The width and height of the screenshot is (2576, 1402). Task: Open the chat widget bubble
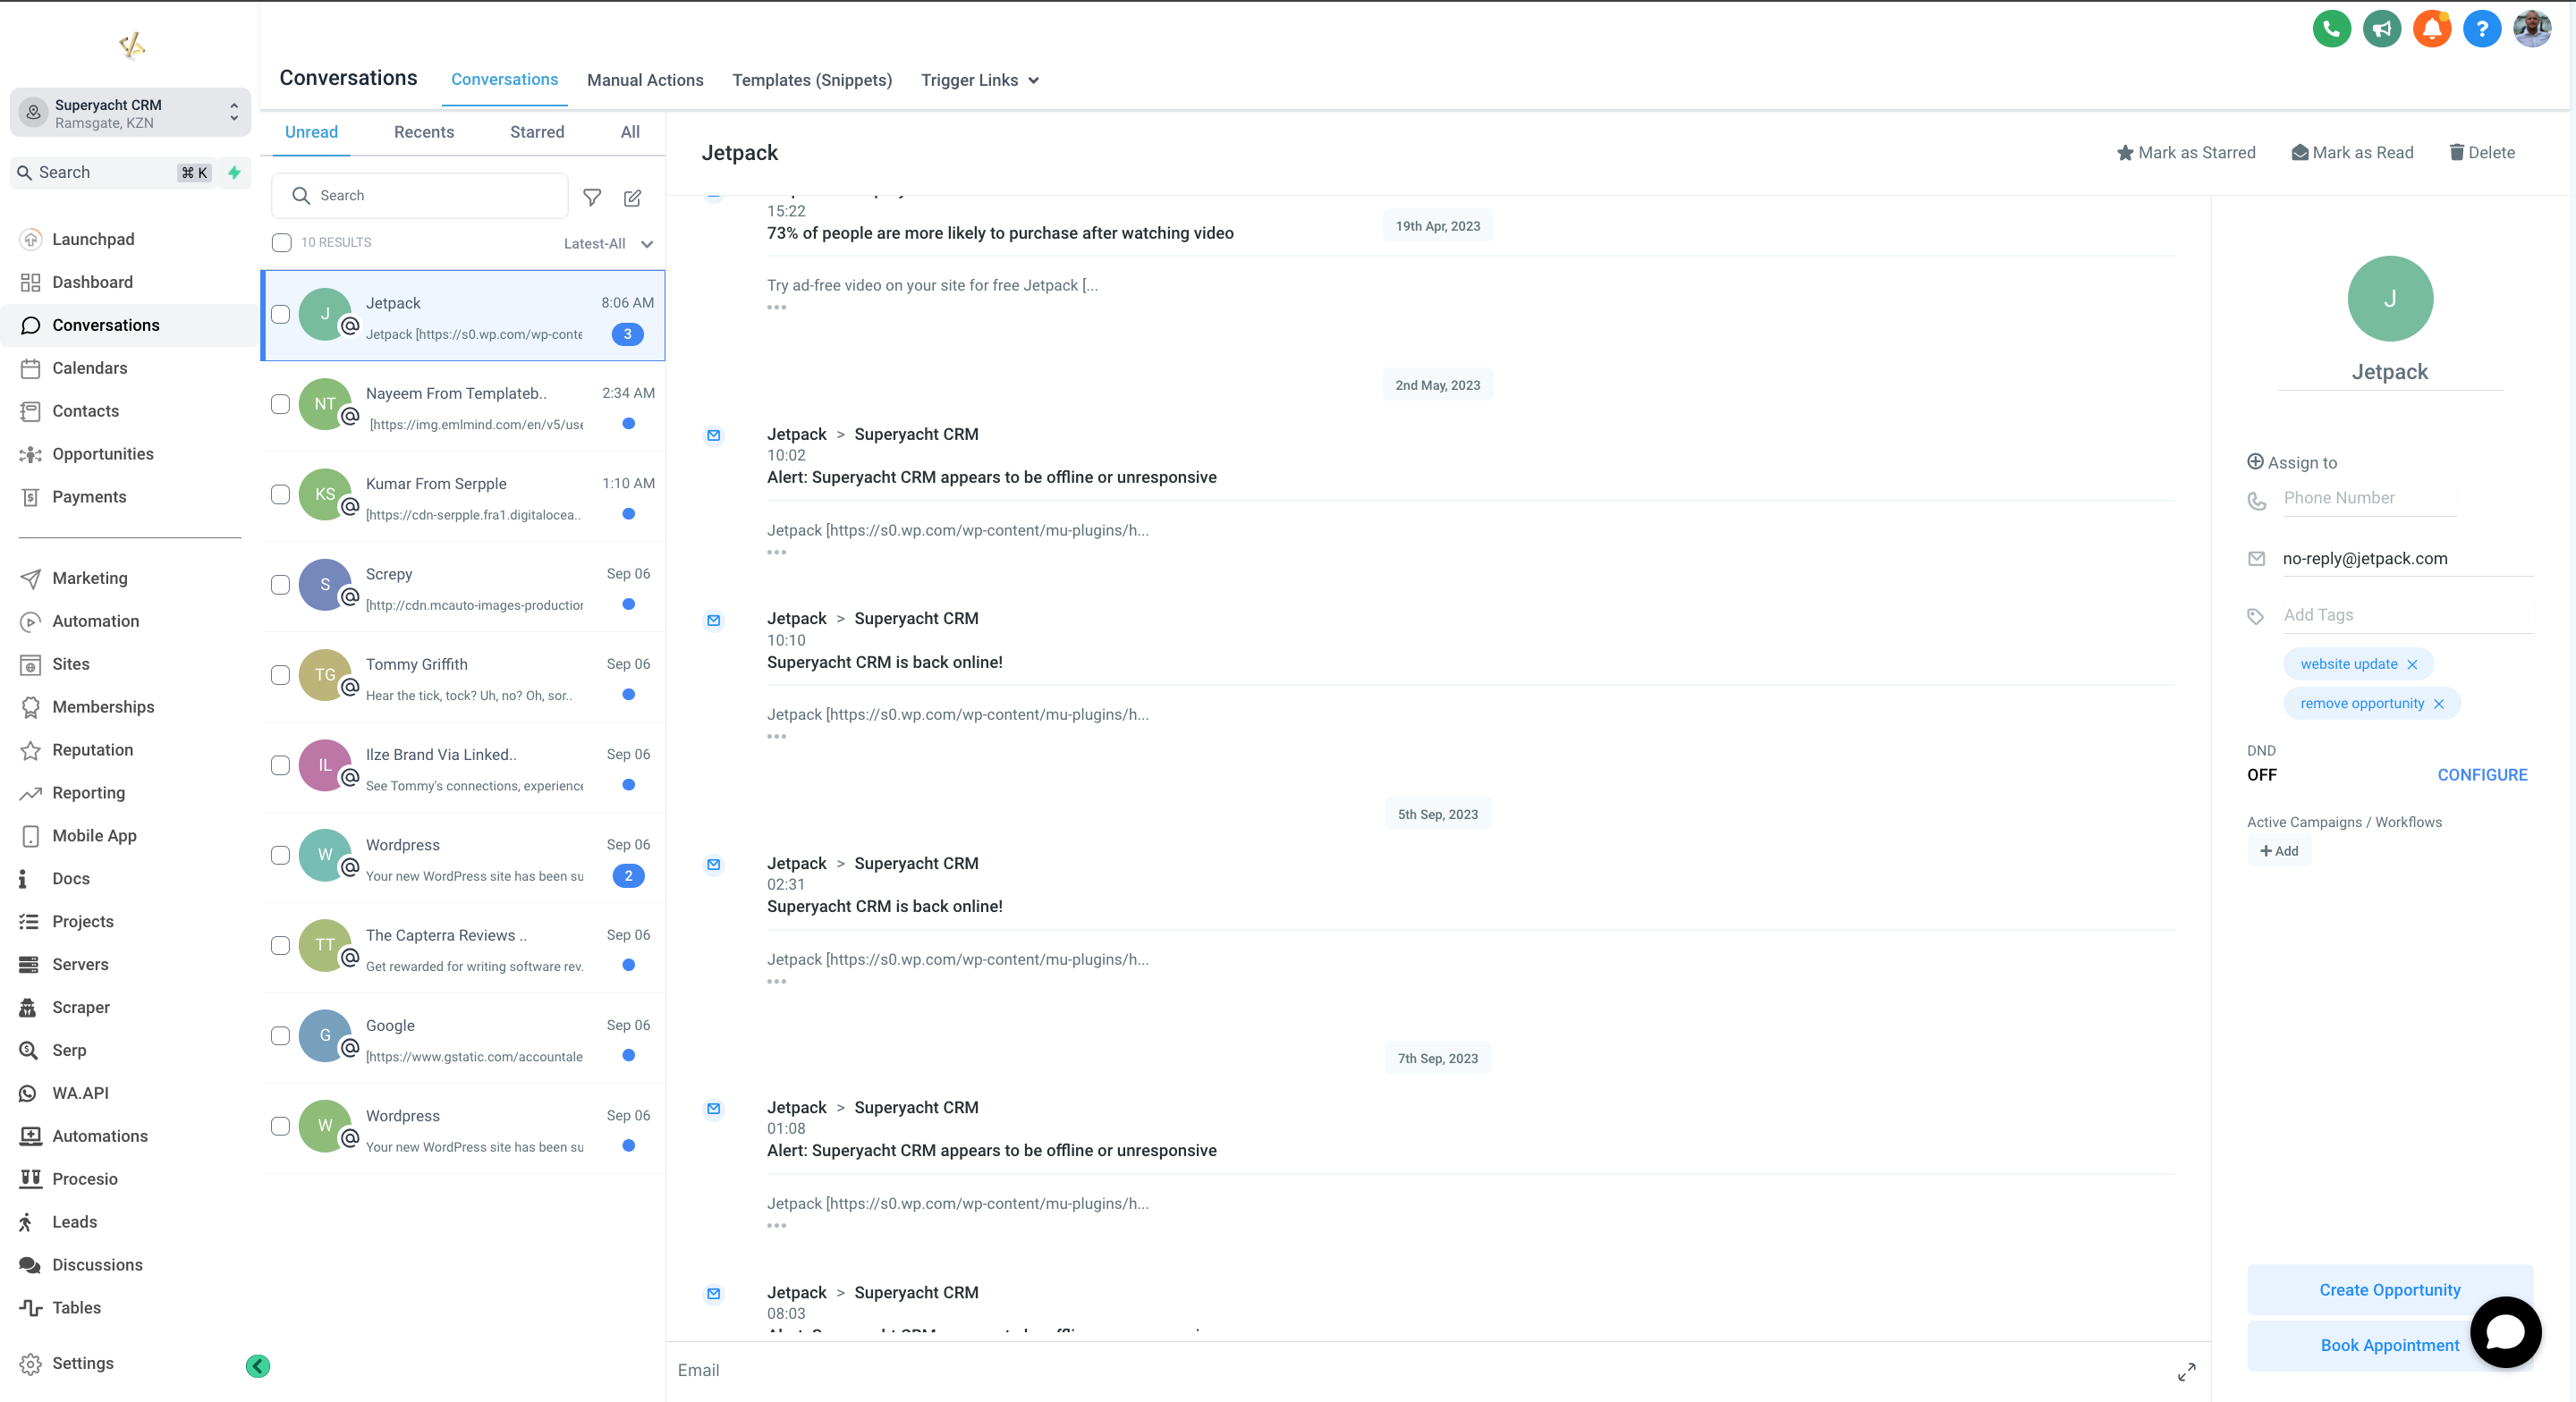[2505, 1331]
